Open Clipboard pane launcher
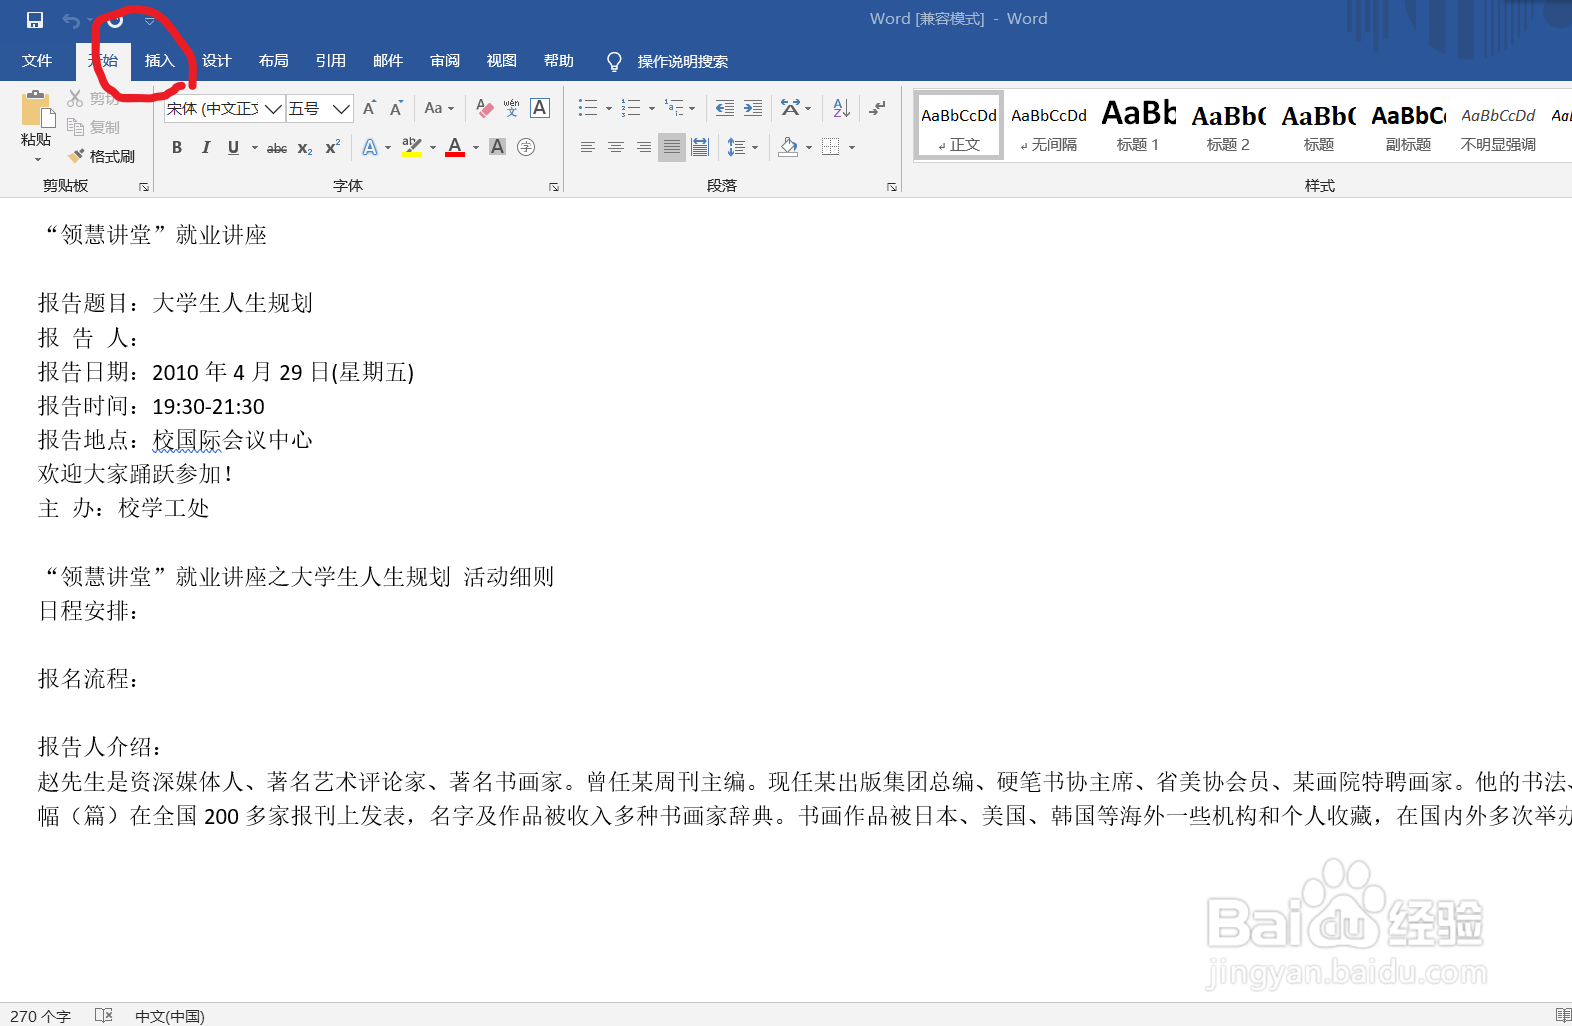This screenshot has width=1572, height=1026. (144, 187)
